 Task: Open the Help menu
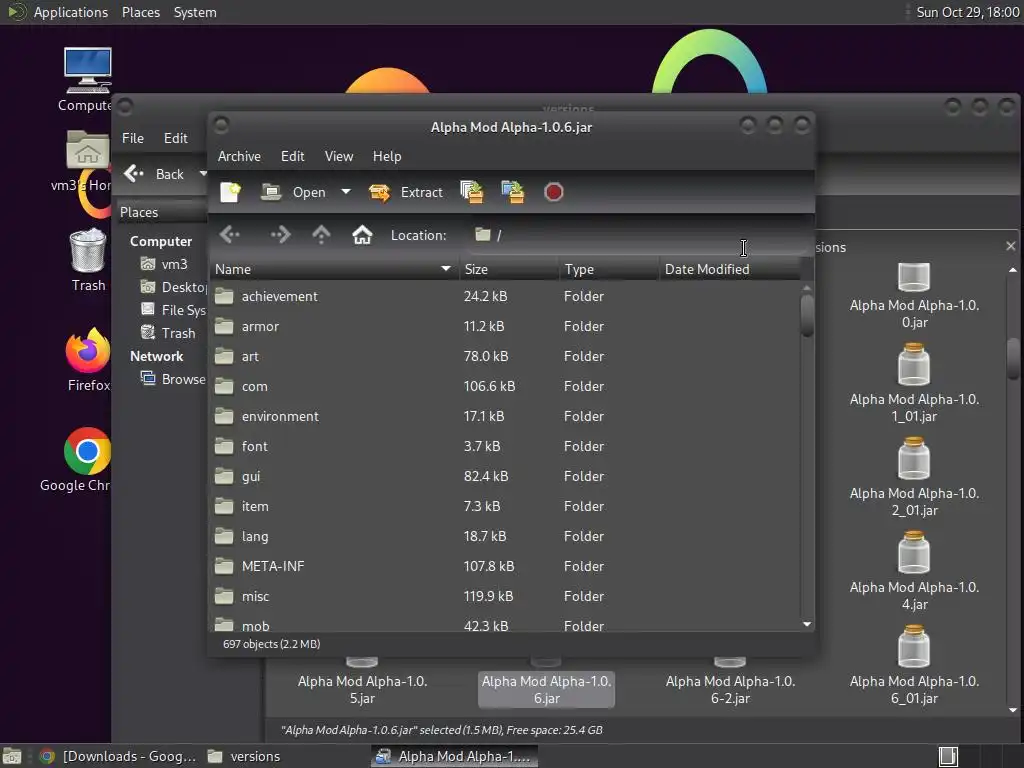pyautogui.click(x=387, y=156)
